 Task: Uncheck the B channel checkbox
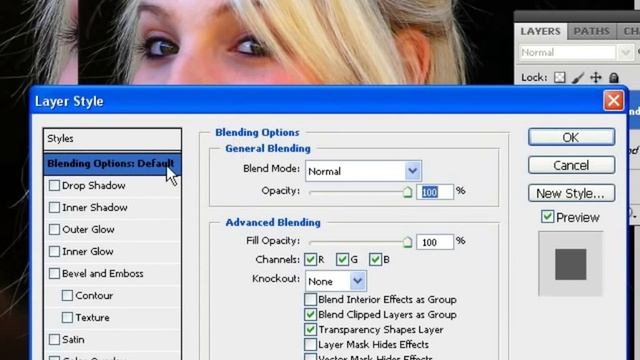pyautogui.click(x=375, y=260)
